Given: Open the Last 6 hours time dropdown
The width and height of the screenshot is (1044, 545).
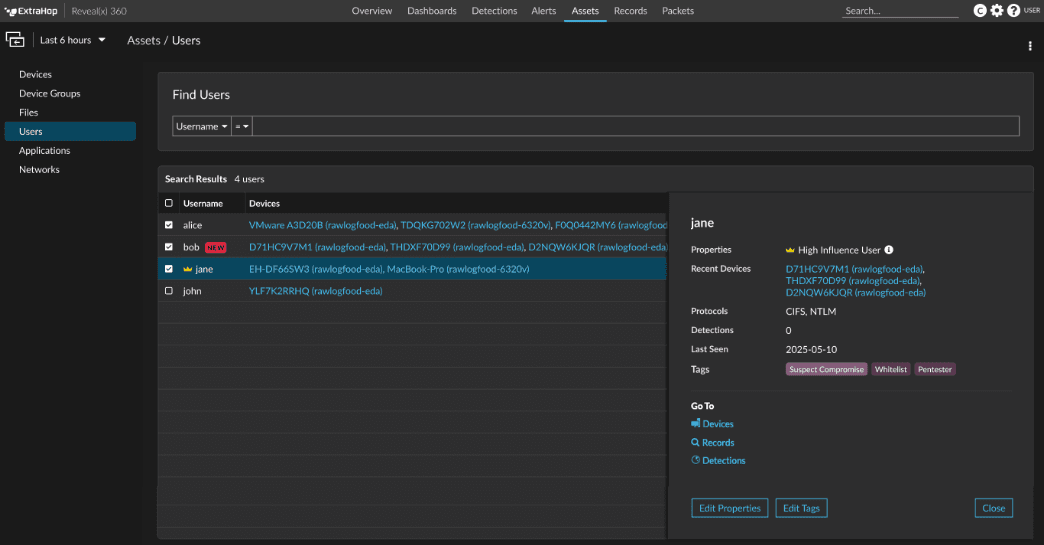Looking at the screenshot, I should click(x=73, y=40).
